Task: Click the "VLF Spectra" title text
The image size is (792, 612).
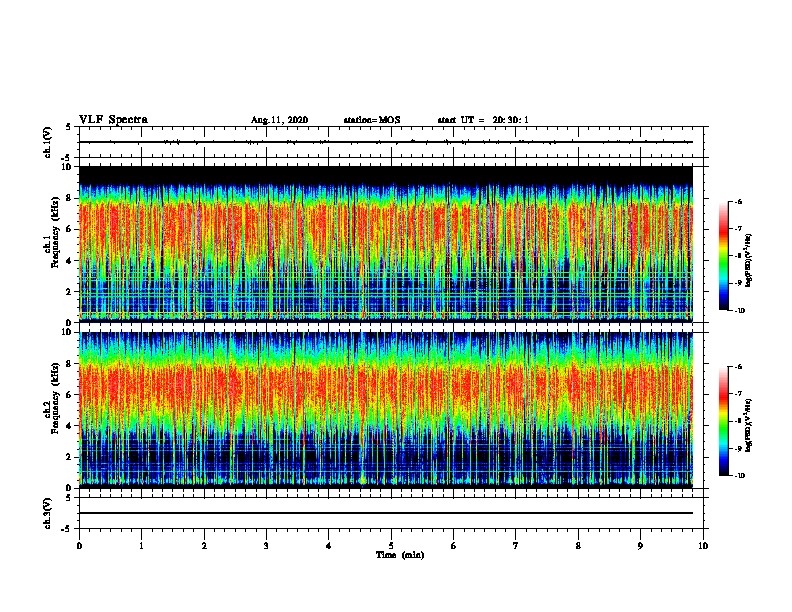Action: coord(113,120)
